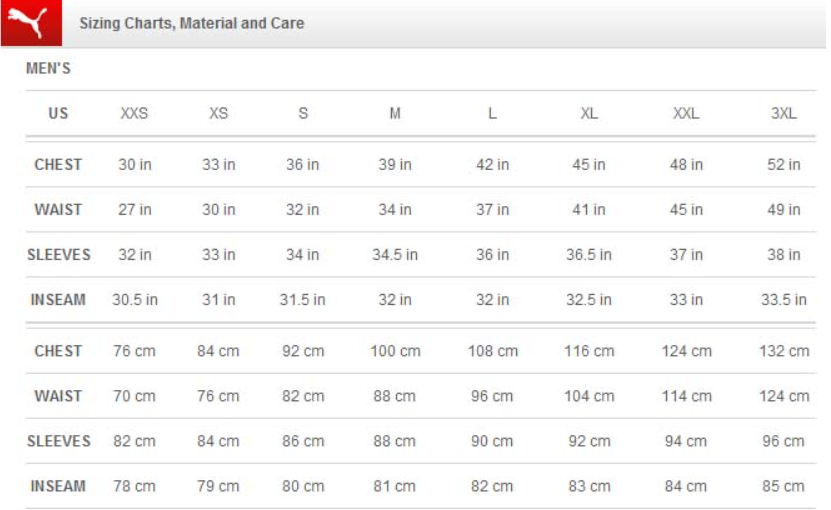Select the 30.5 in inseam cell

point(134,300)
